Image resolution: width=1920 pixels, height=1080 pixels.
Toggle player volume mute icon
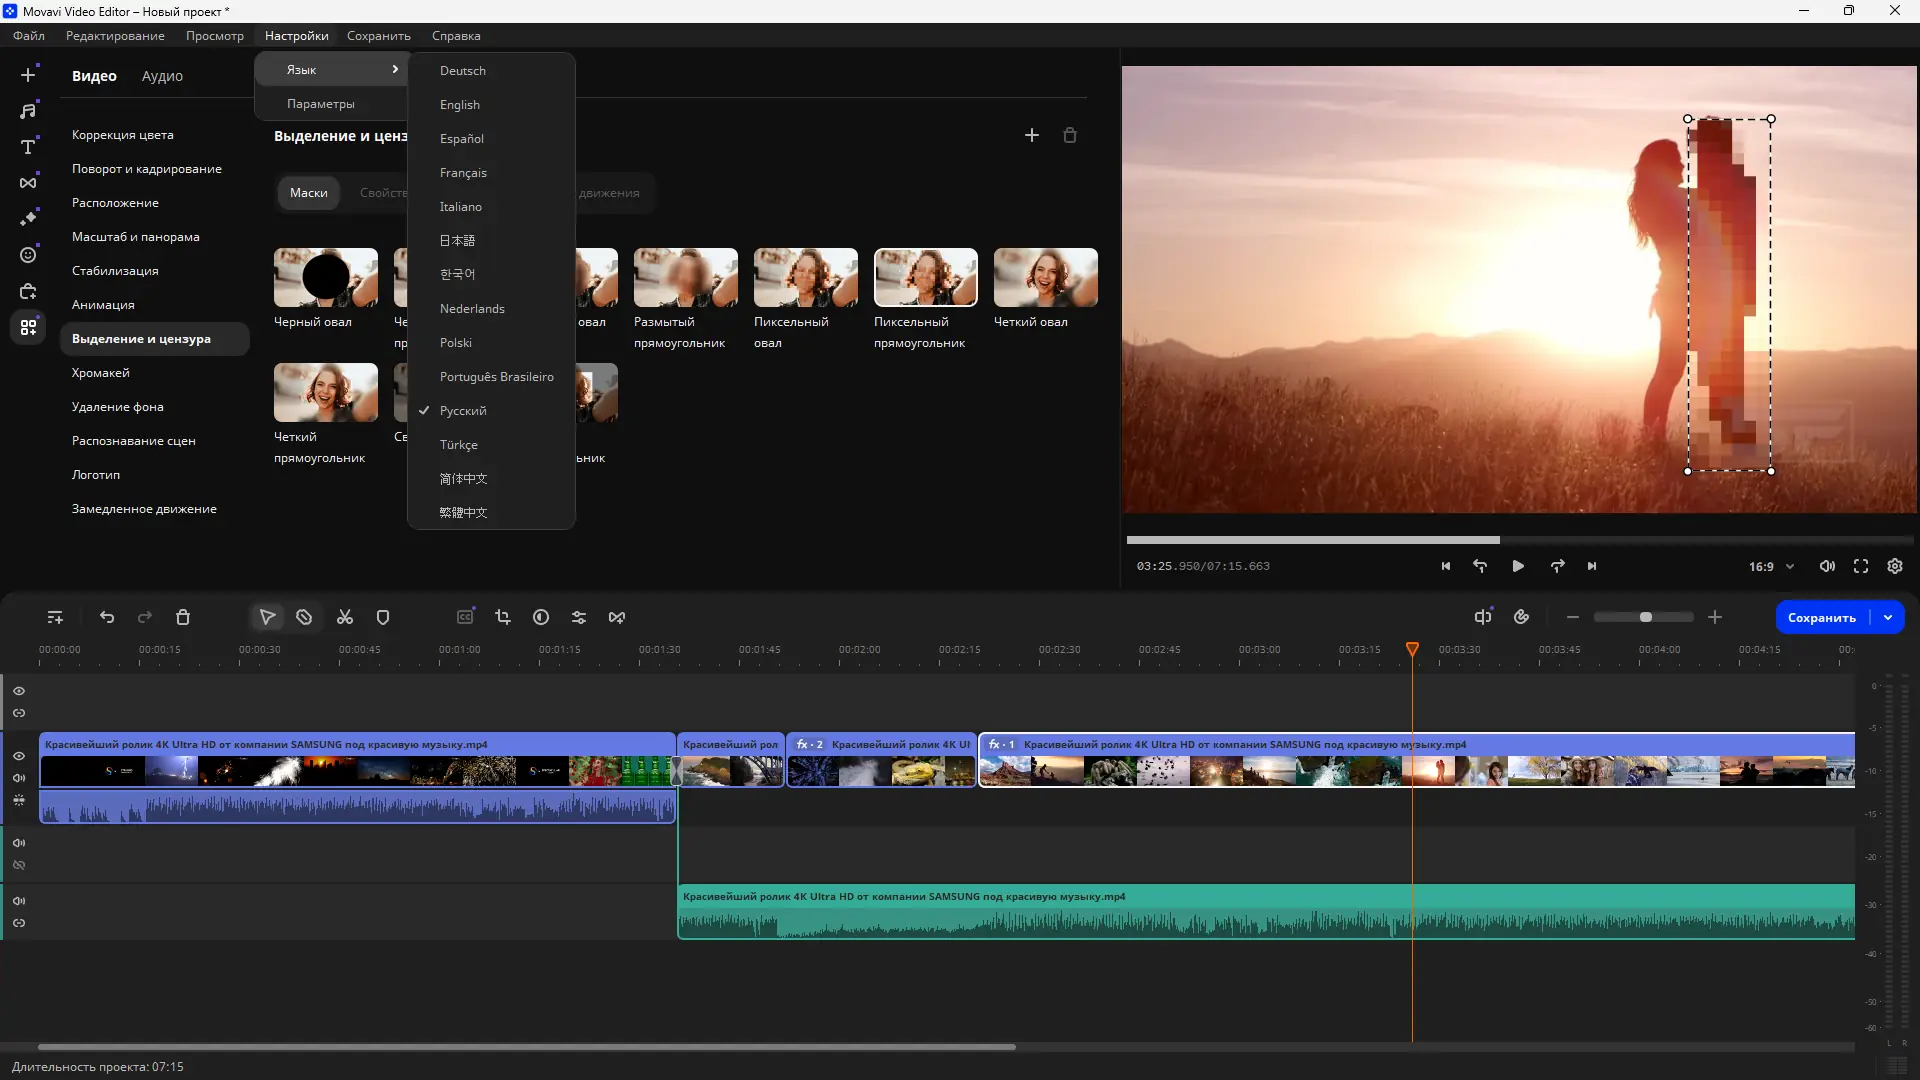coord(1827,566)
